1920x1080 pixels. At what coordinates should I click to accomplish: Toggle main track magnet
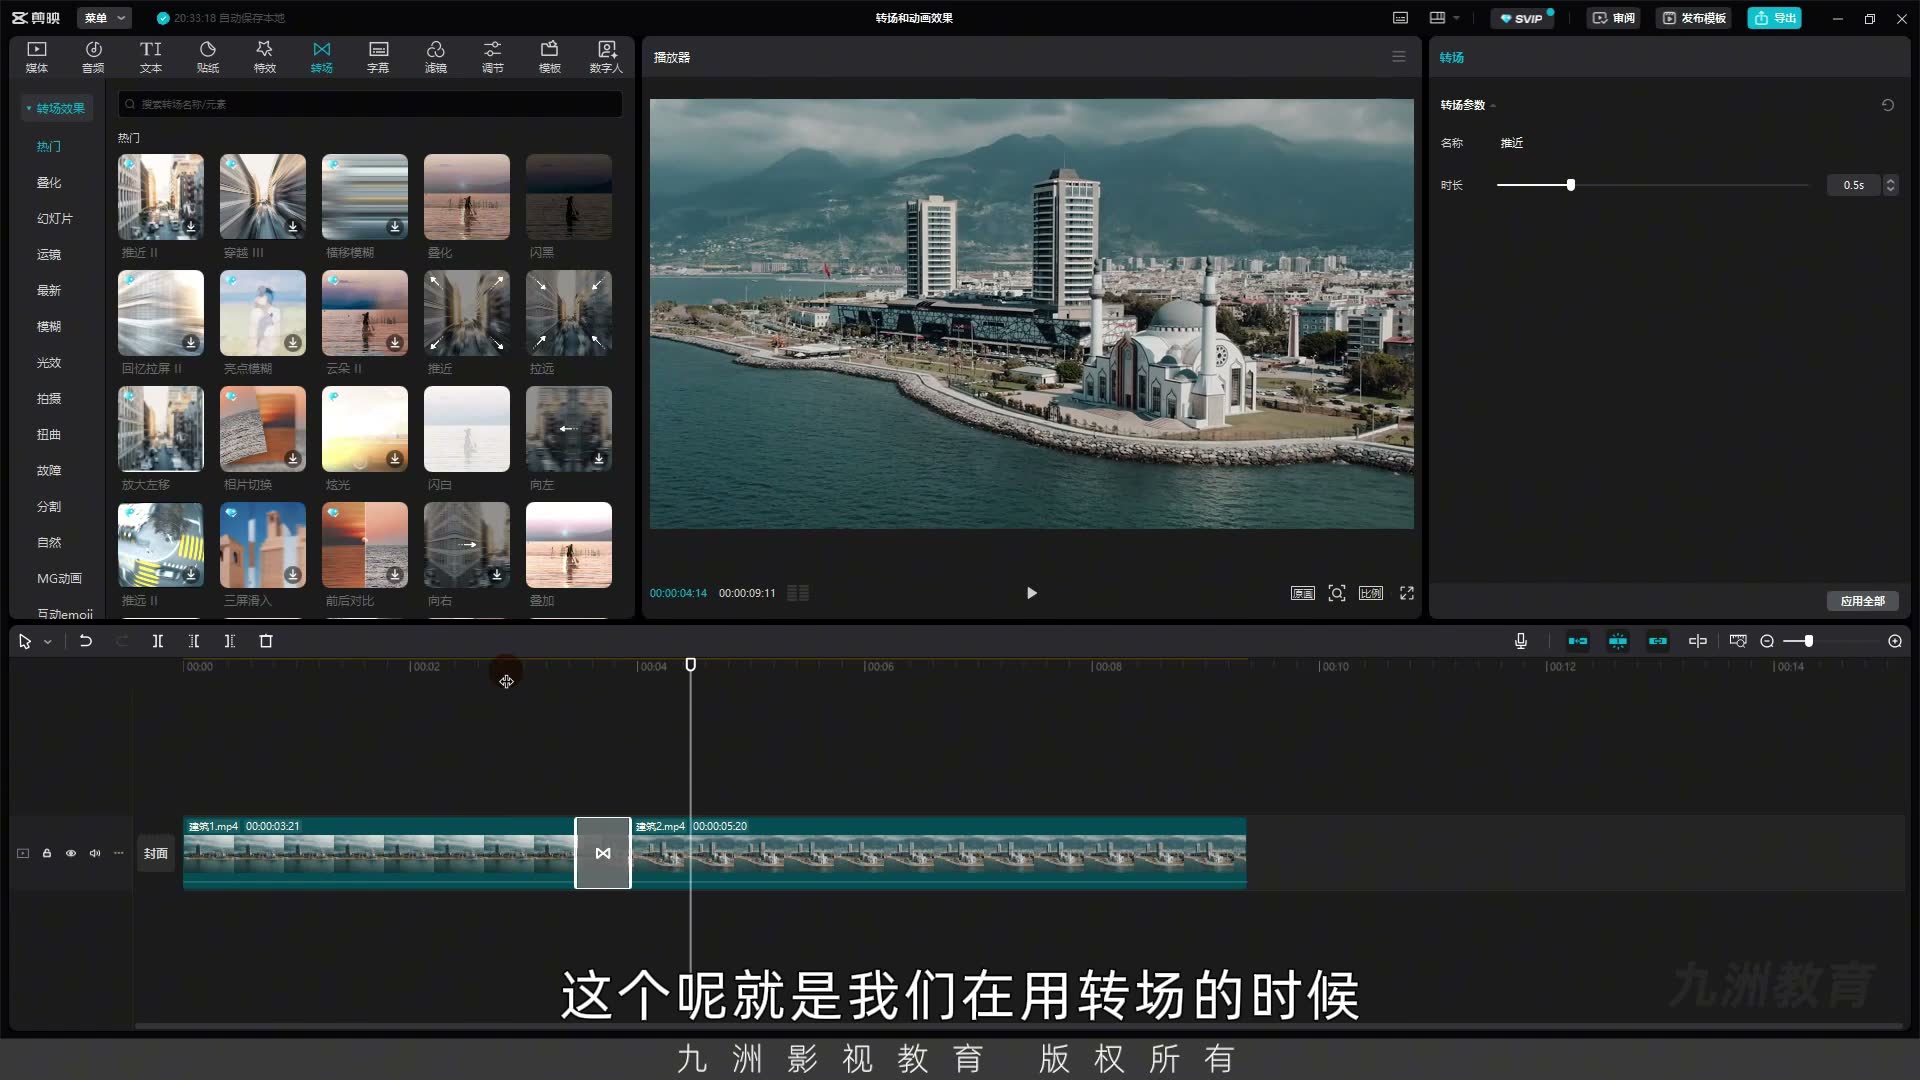[x=1578, y=641]
